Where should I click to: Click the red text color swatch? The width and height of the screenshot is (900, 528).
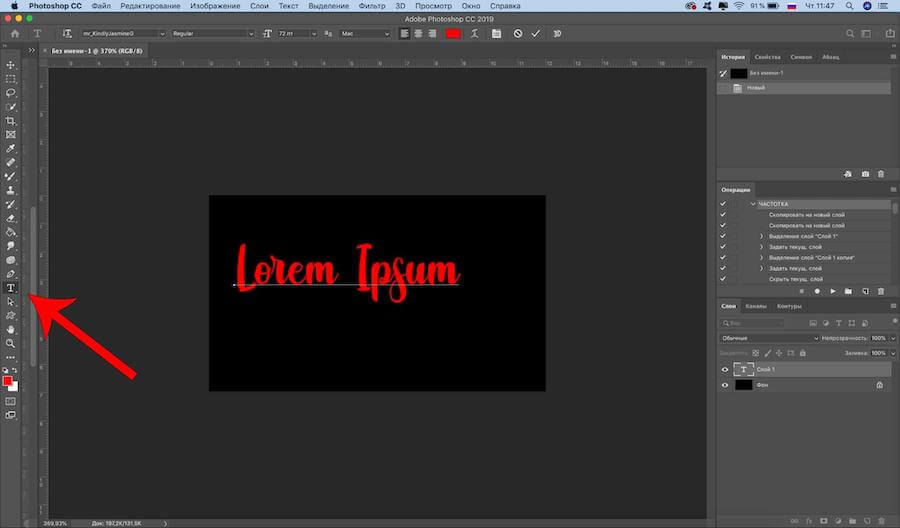(452, 33)
